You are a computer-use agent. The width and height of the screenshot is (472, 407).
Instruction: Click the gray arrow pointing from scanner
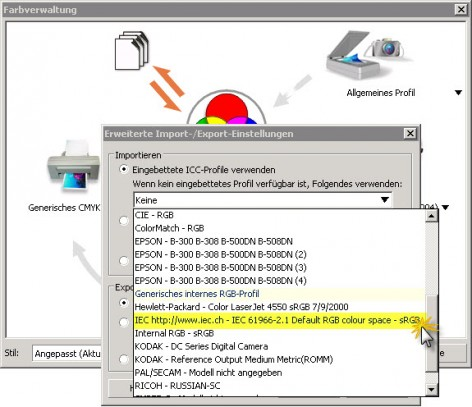point(292,91)
